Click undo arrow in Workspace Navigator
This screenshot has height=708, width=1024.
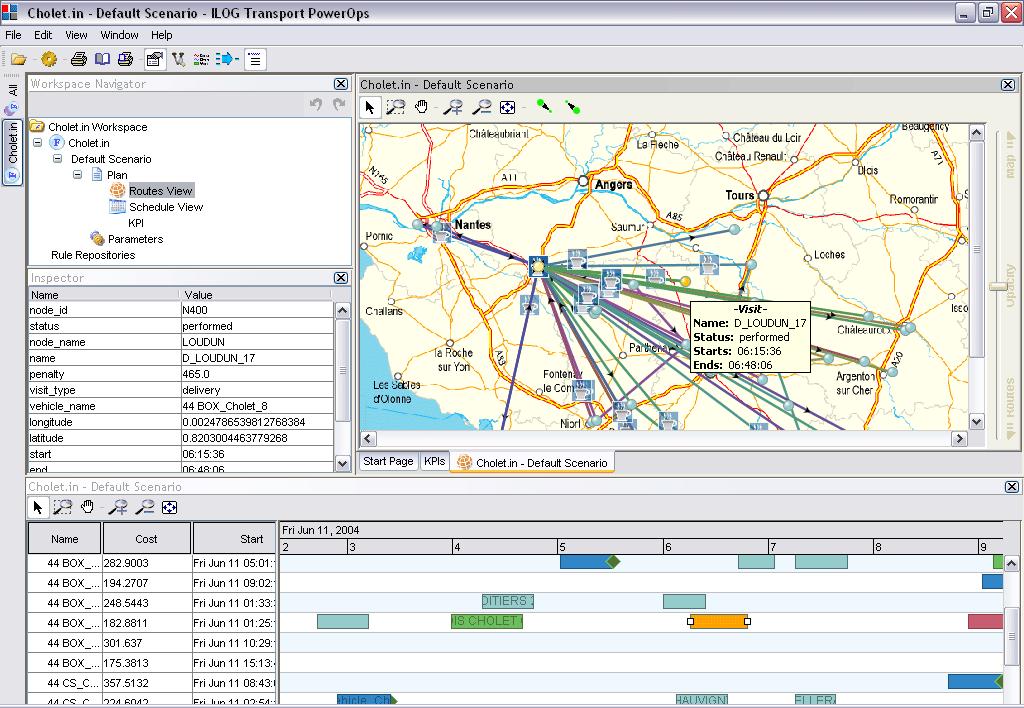coord(316,105)
